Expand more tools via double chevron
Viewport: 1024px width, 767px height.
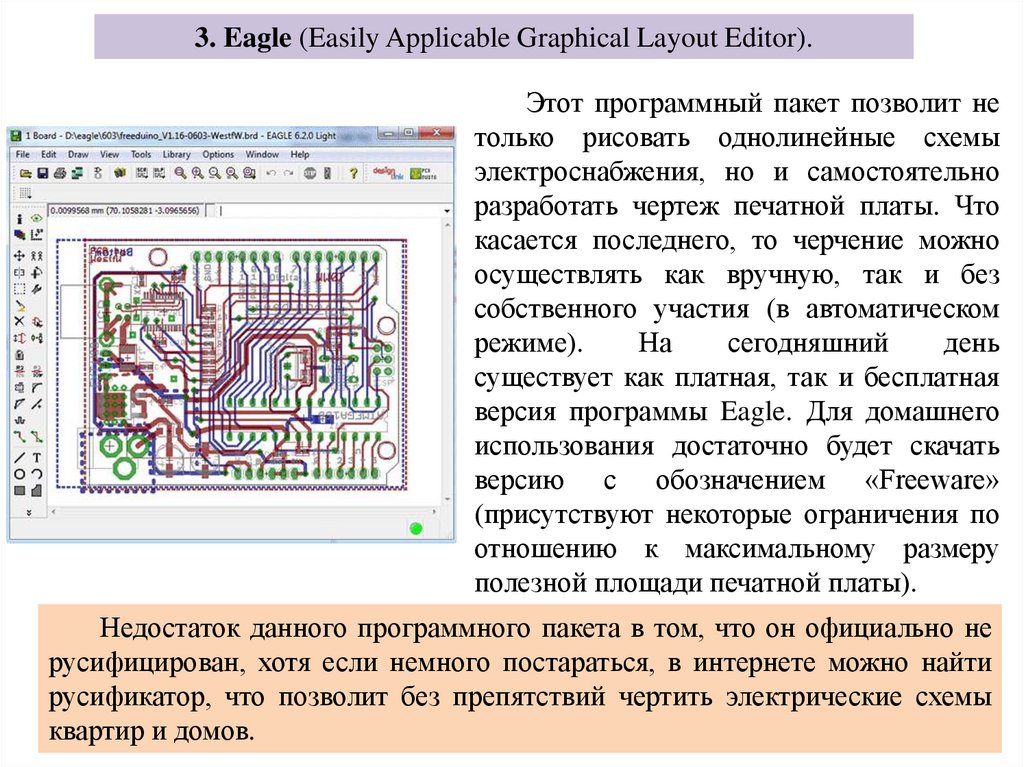[x=28, y=513]
